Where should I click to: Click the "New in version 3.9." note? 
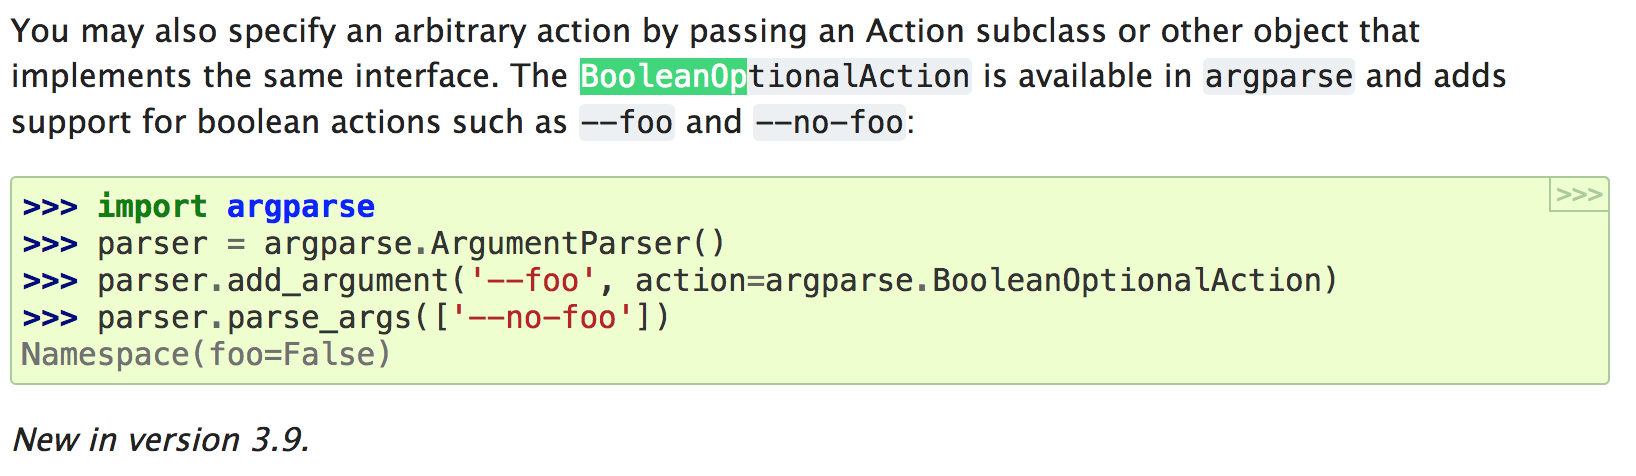[161, 440]
